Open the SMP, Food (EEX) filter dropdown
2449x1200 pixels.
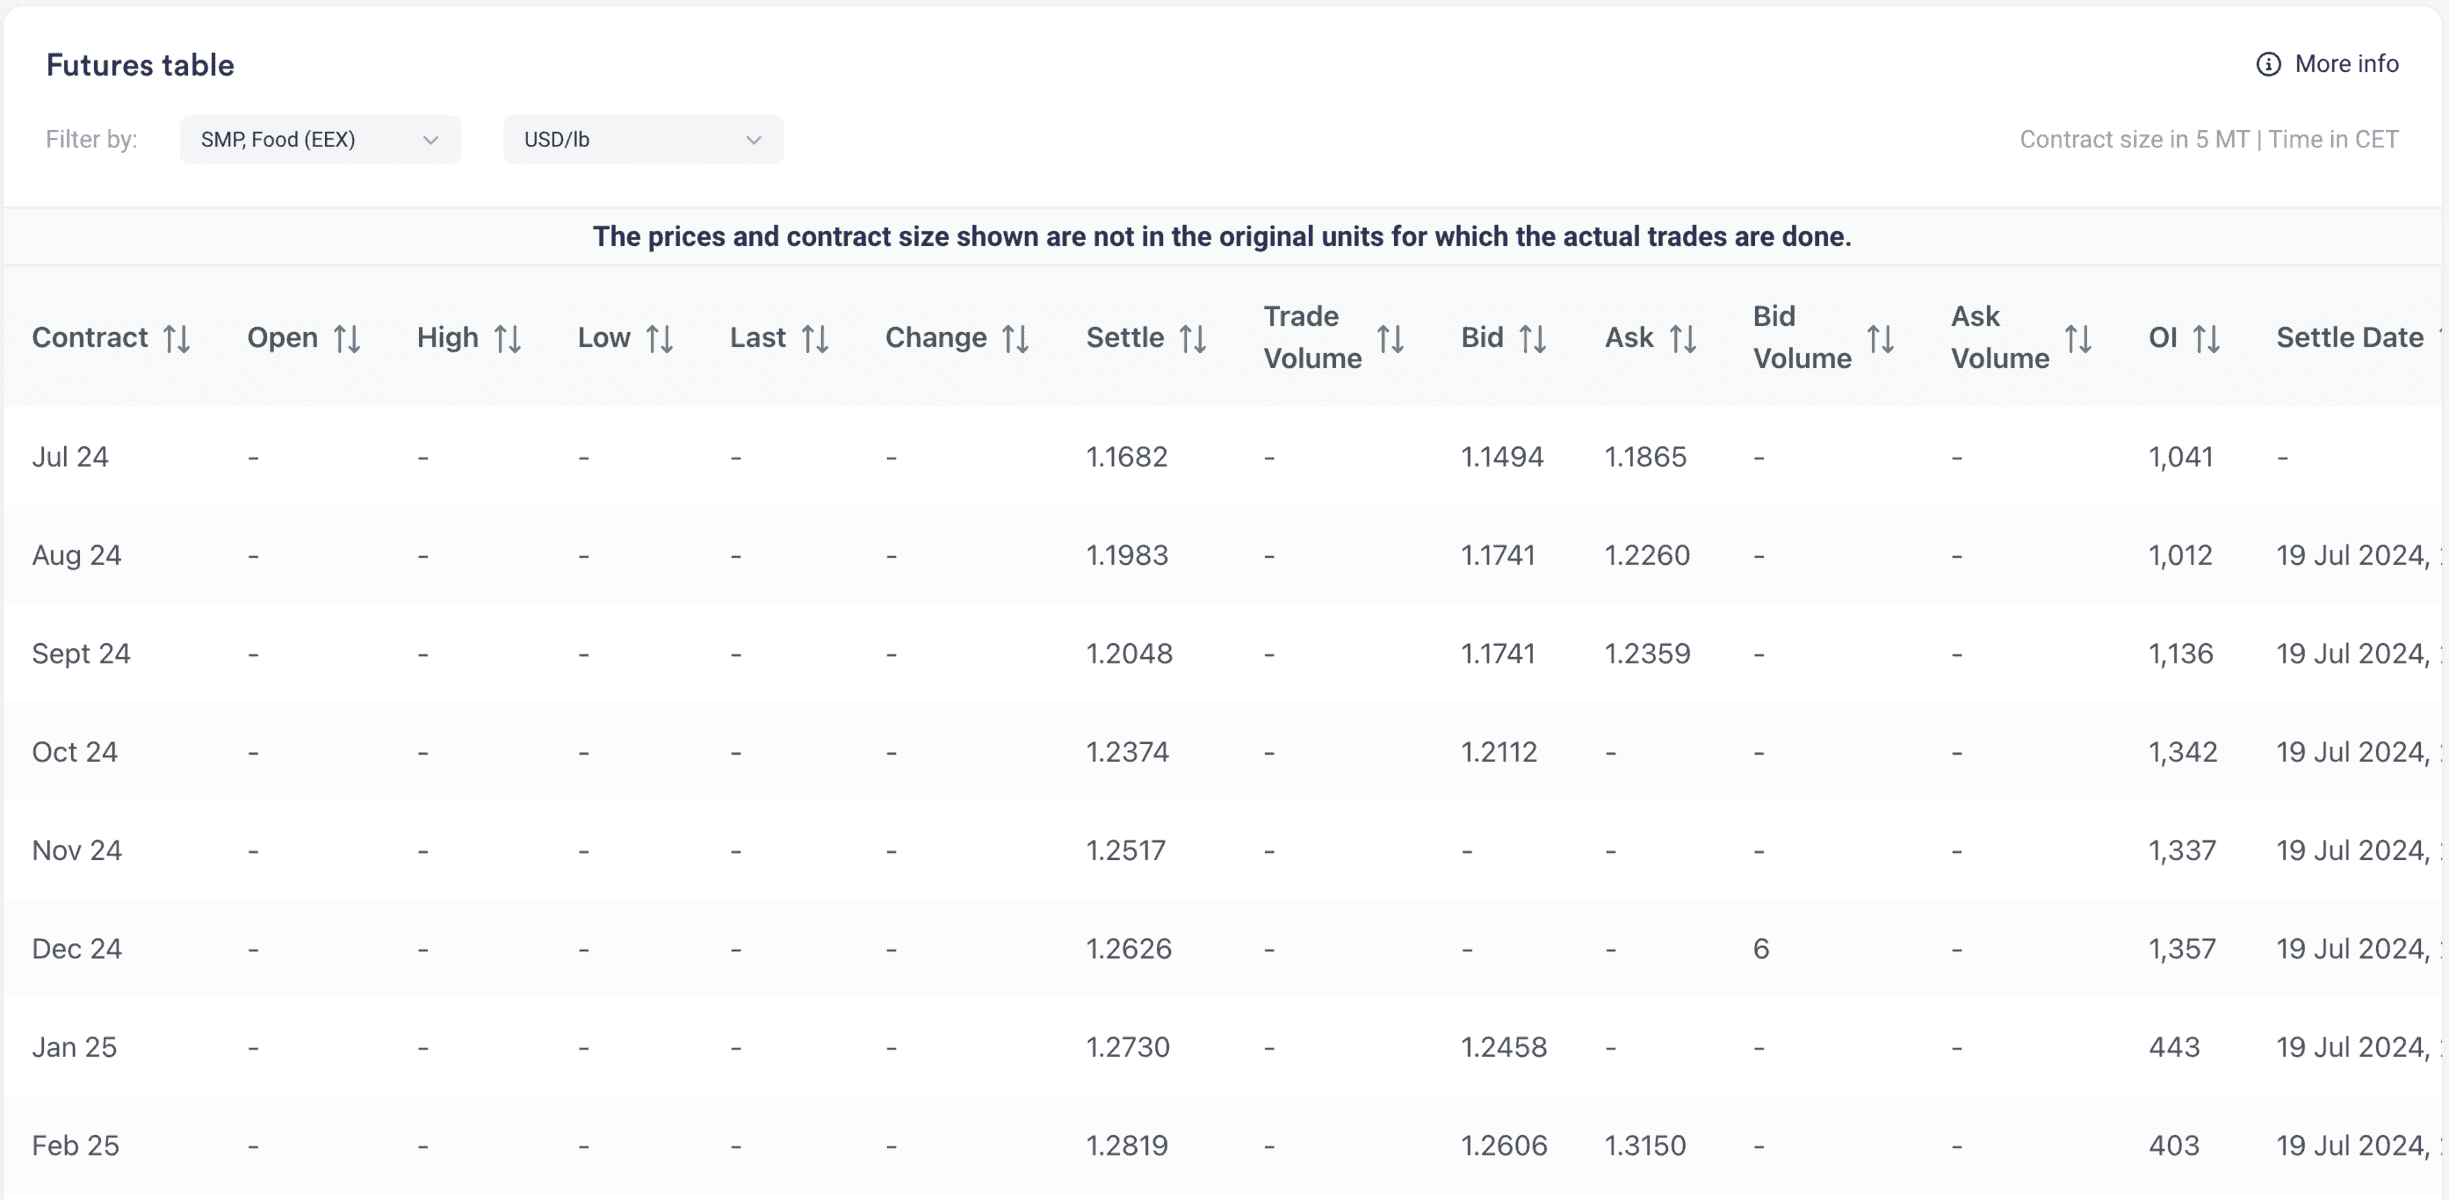(320, 140)
